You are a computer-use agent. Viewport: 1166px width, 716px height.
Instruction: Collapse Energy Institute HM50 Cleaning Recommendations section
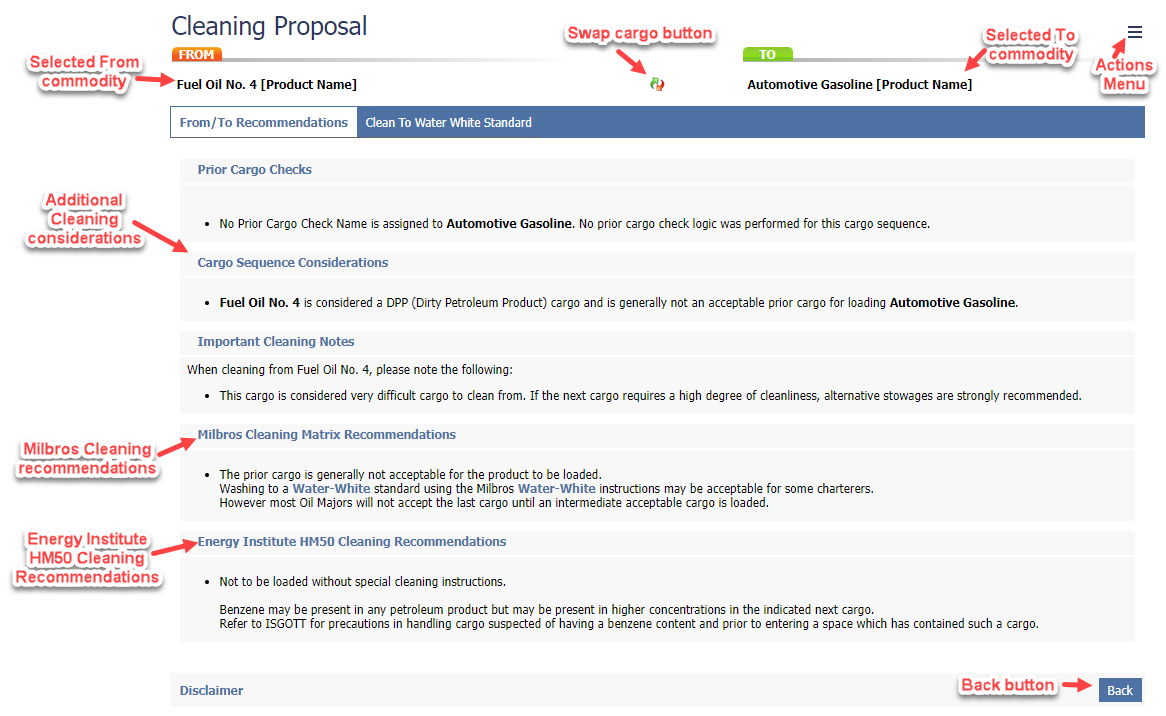[352, 542]
